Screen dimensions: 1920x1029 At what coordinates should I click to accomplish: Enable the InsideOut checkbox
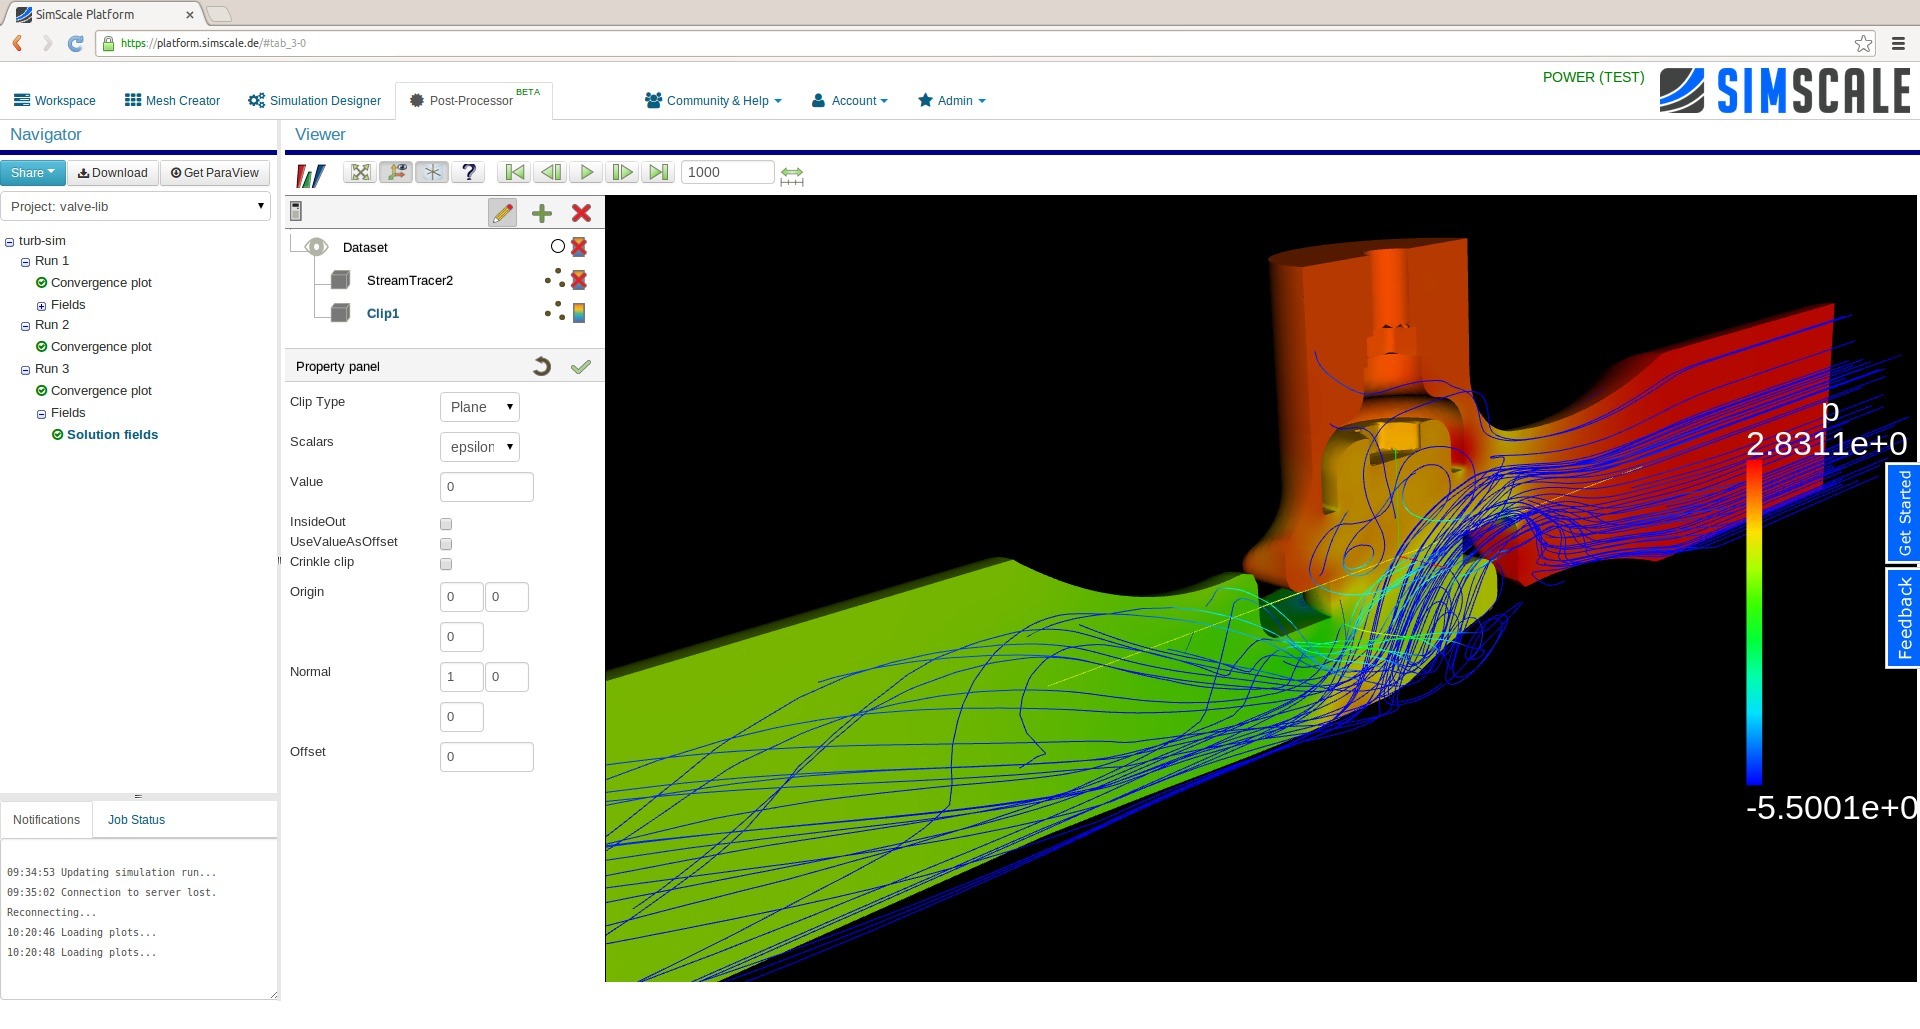[x=445, y=523]
